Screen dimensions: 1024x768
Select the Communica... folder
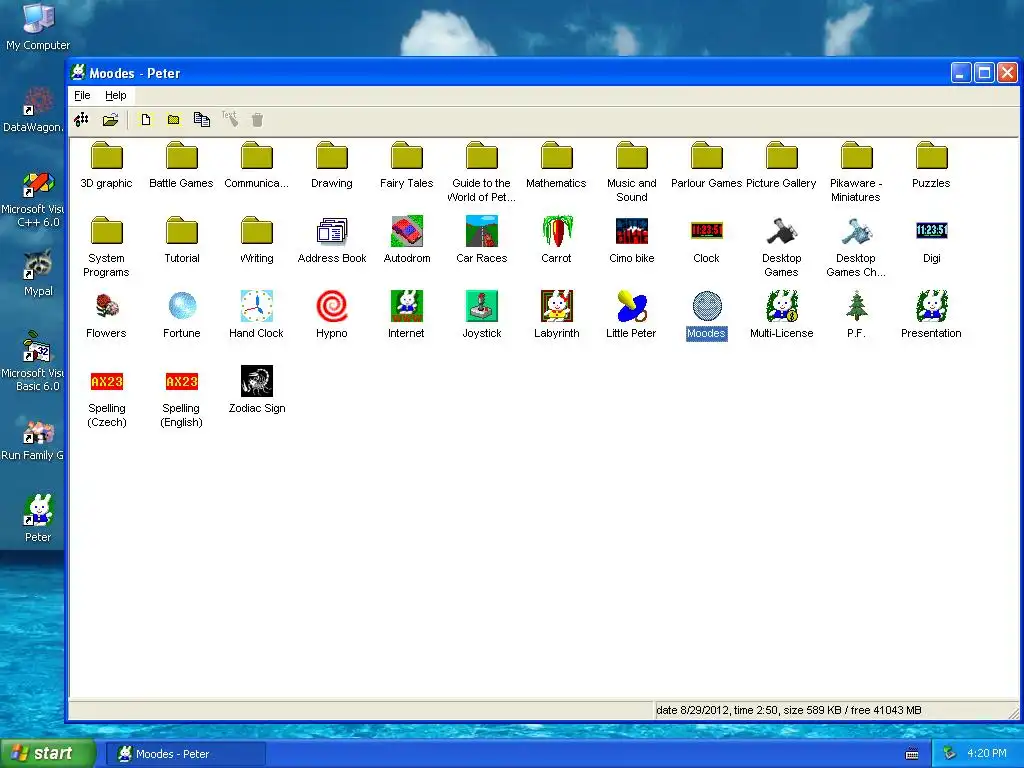point(257,156)
